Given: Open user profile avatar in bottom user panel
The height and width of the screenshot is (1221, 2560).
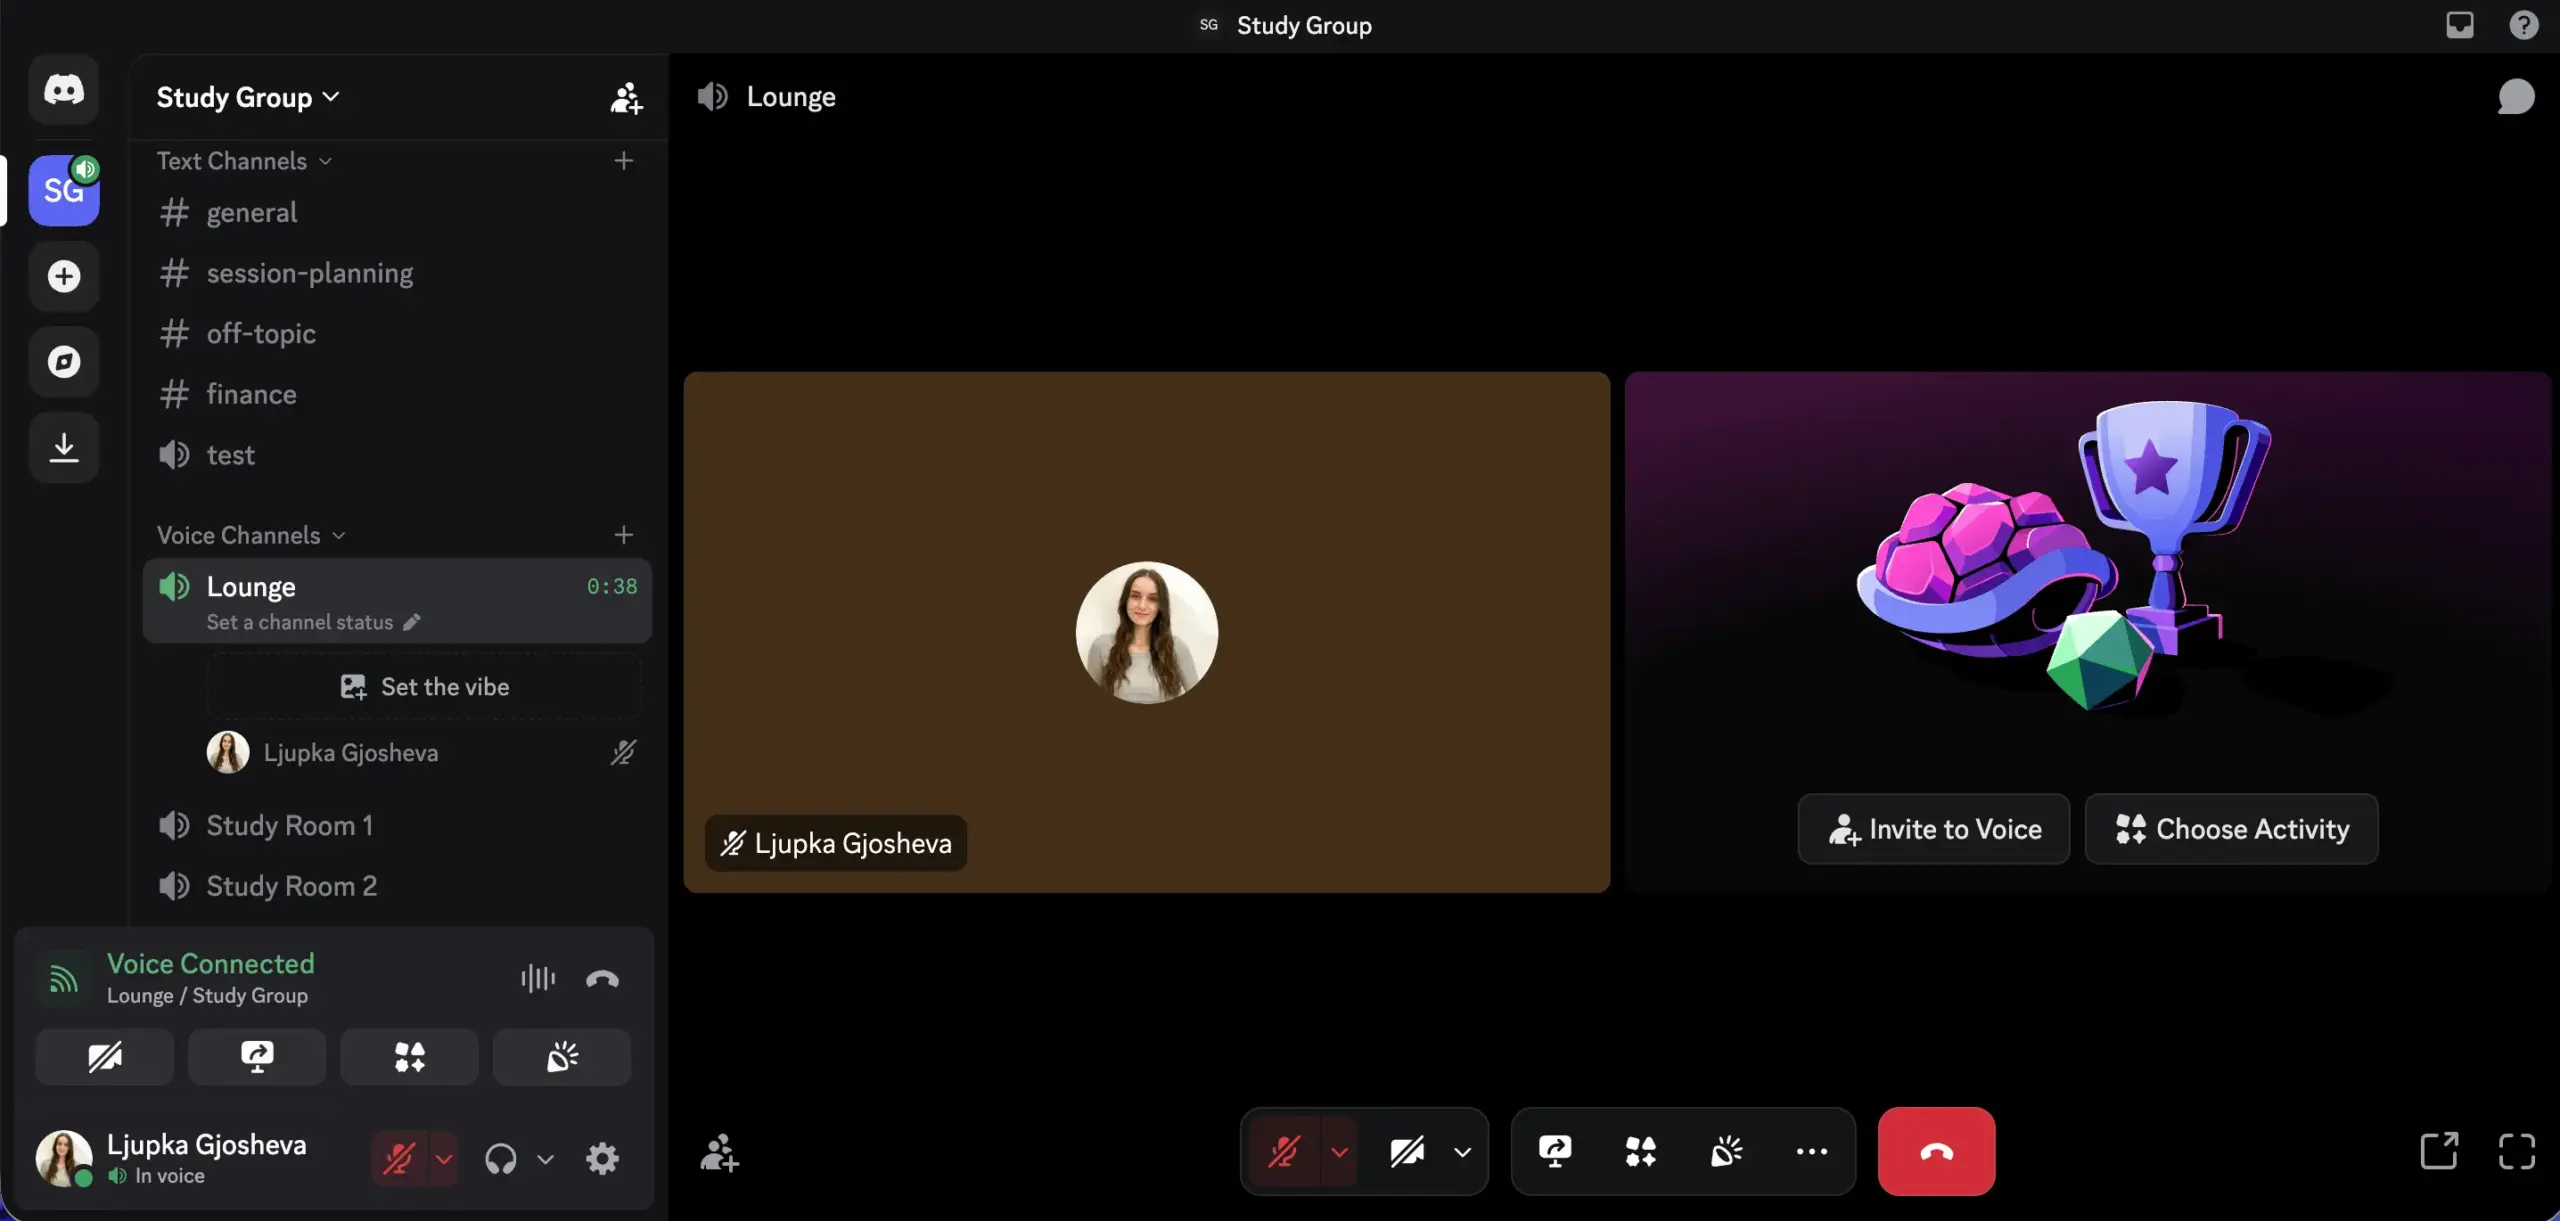Looking at the screenshot, I should (x=63, y=1159).
